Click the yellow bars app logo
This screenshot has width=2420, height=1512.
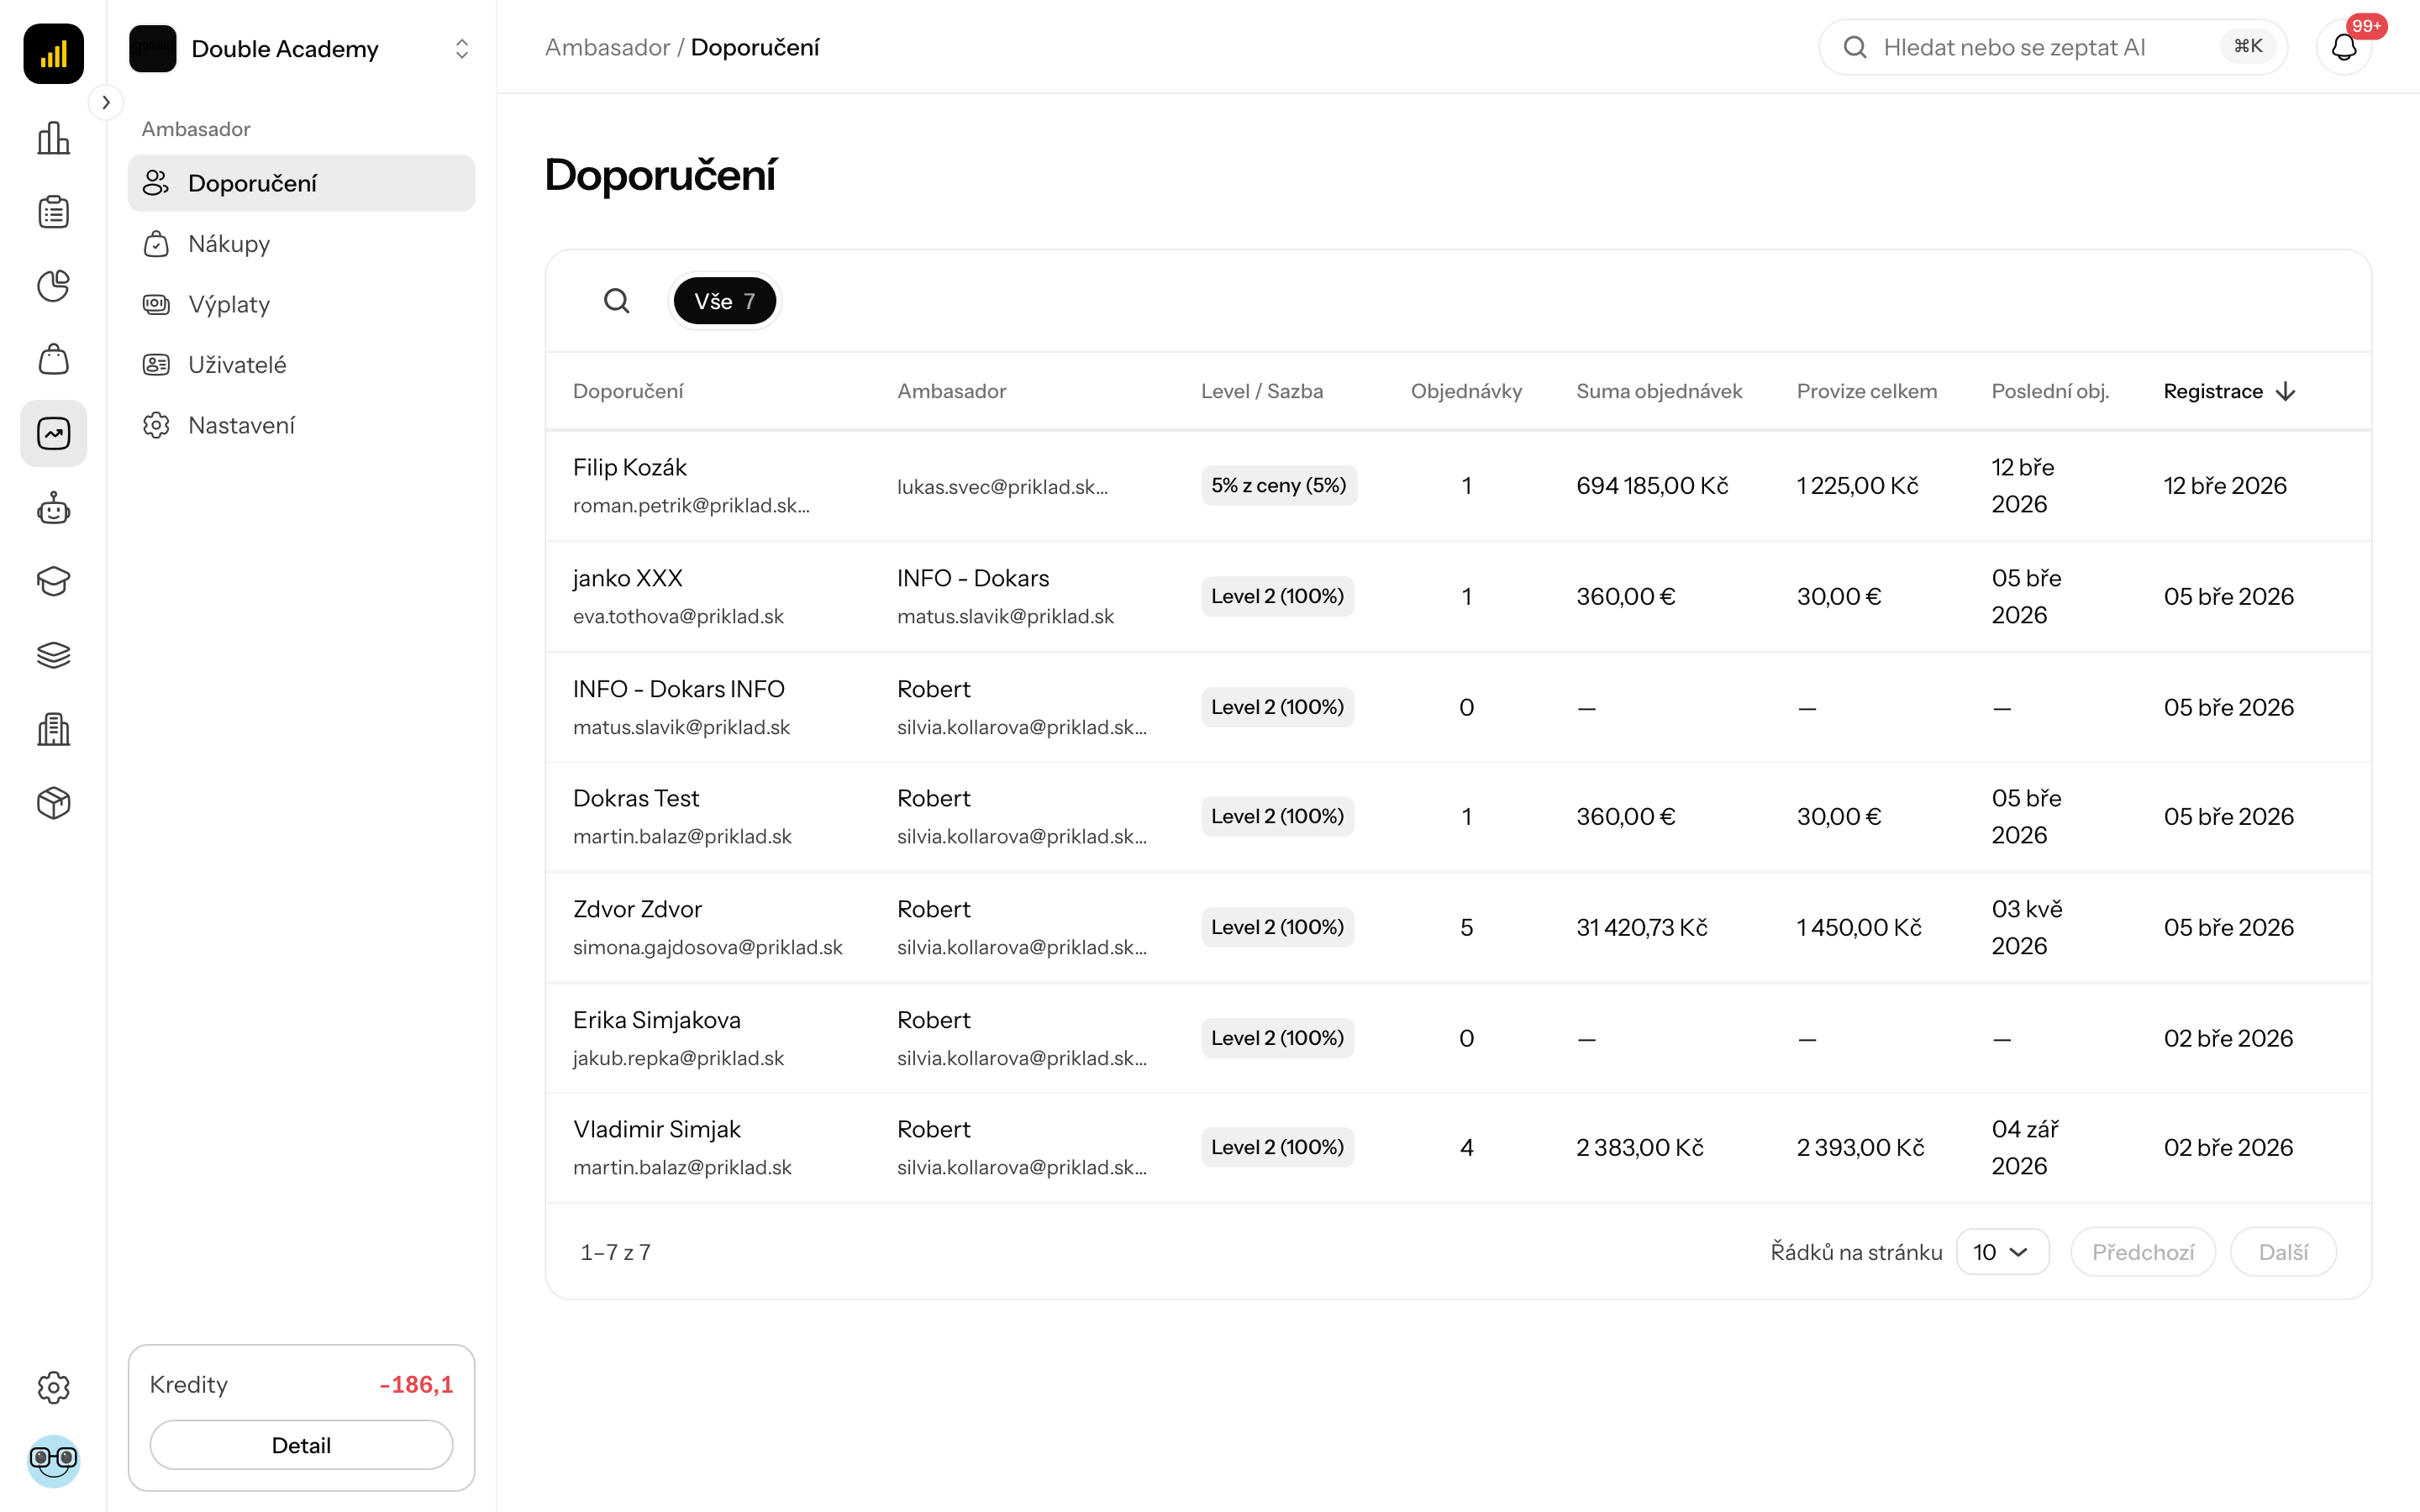click(53, 53)
